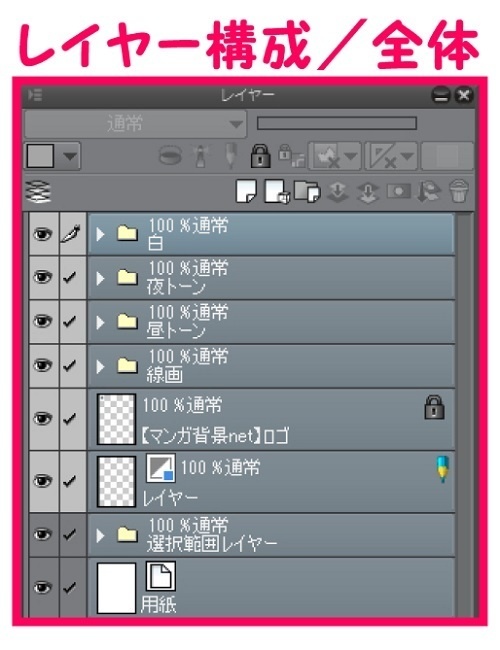
Task: Select the 【マンガ背景net】ロゴ layer thumbnail
Action: point(116,419)
